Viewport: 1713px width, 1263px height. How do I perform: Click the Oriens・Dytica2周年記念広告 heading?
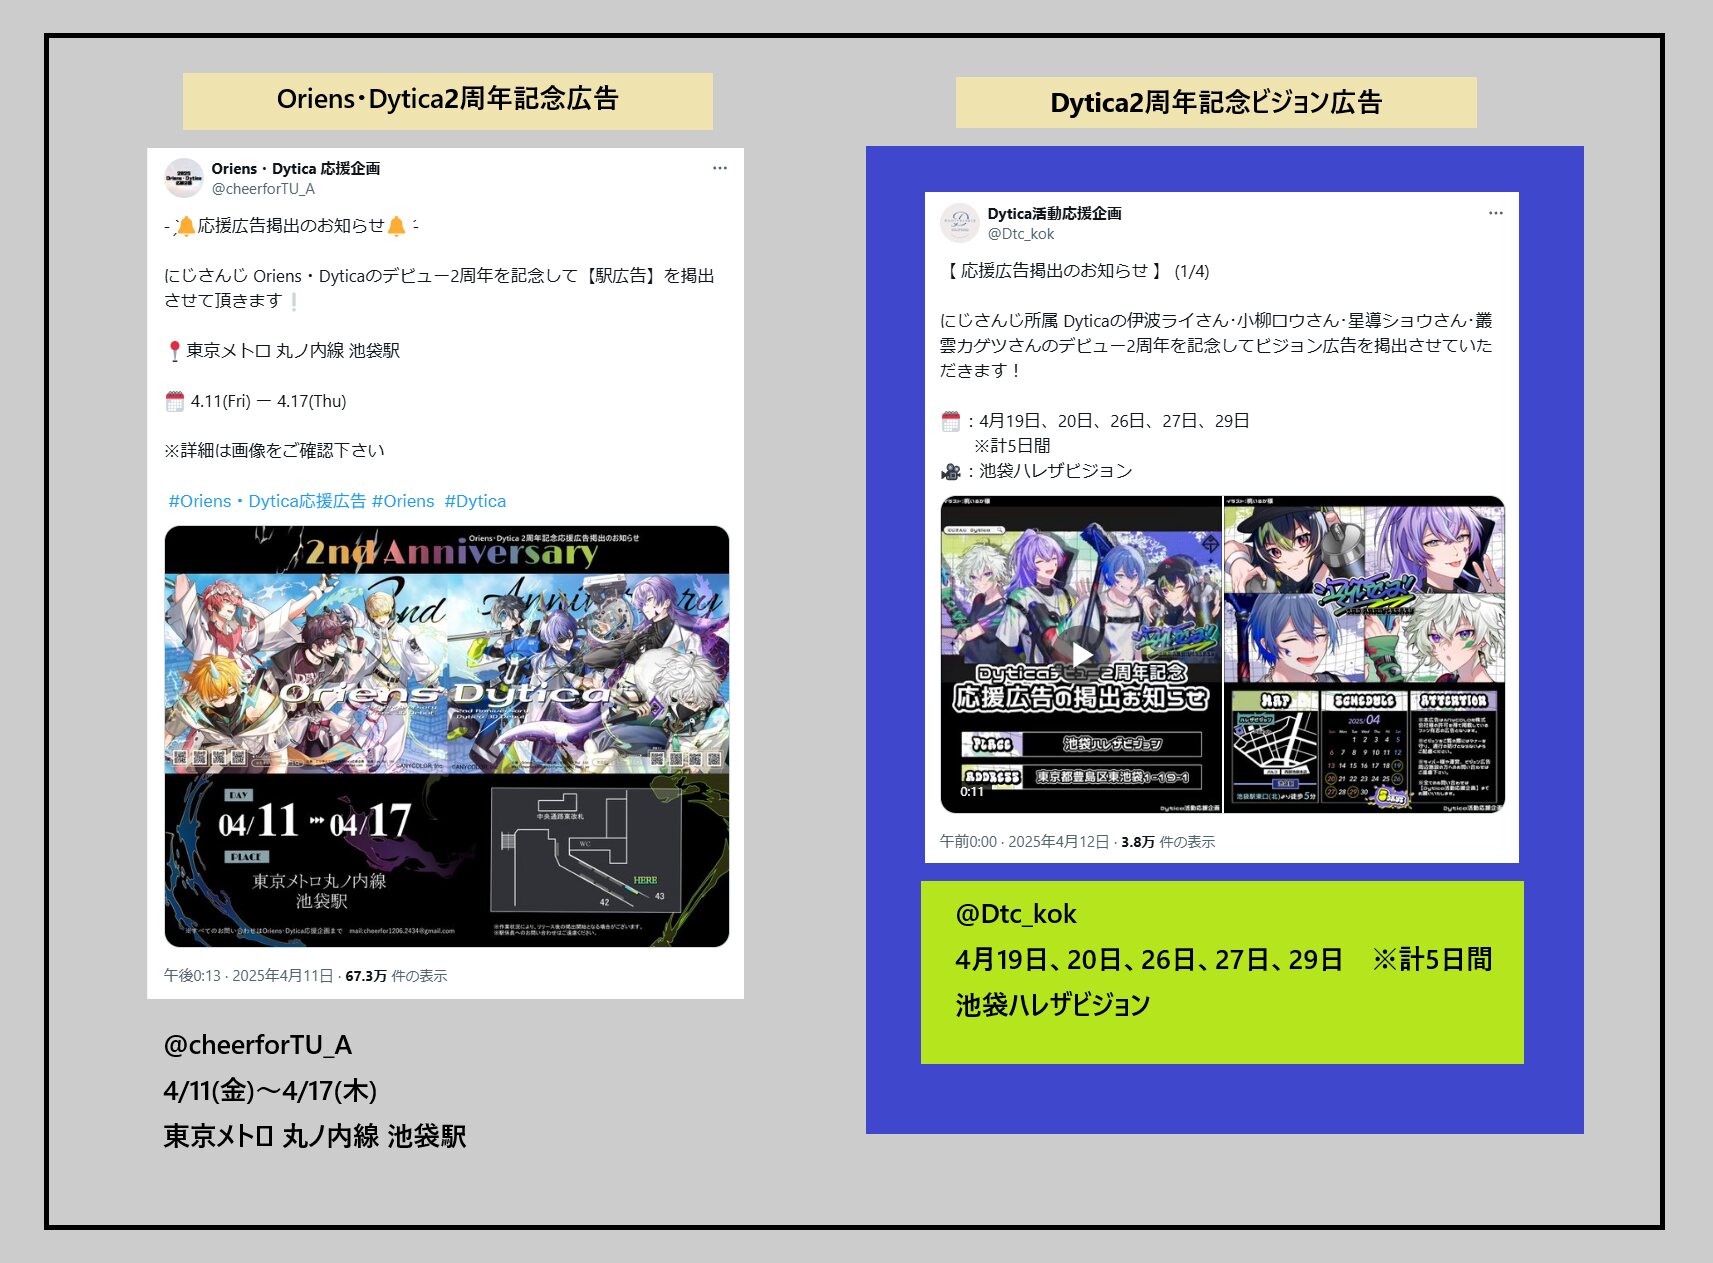click(x=447, y=100)
